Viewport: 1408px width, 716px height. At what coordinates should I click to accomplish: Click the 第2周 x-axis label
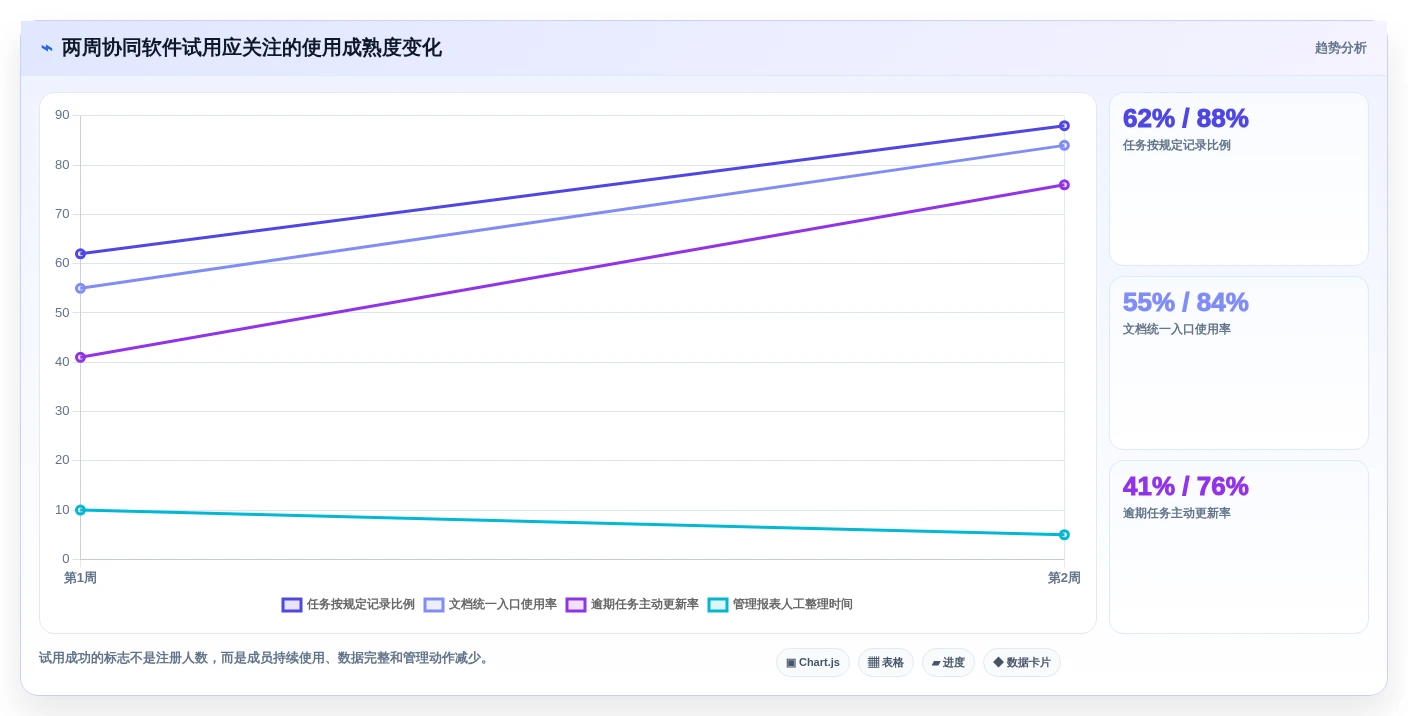pyautogui.click(x=1064, y=578)
